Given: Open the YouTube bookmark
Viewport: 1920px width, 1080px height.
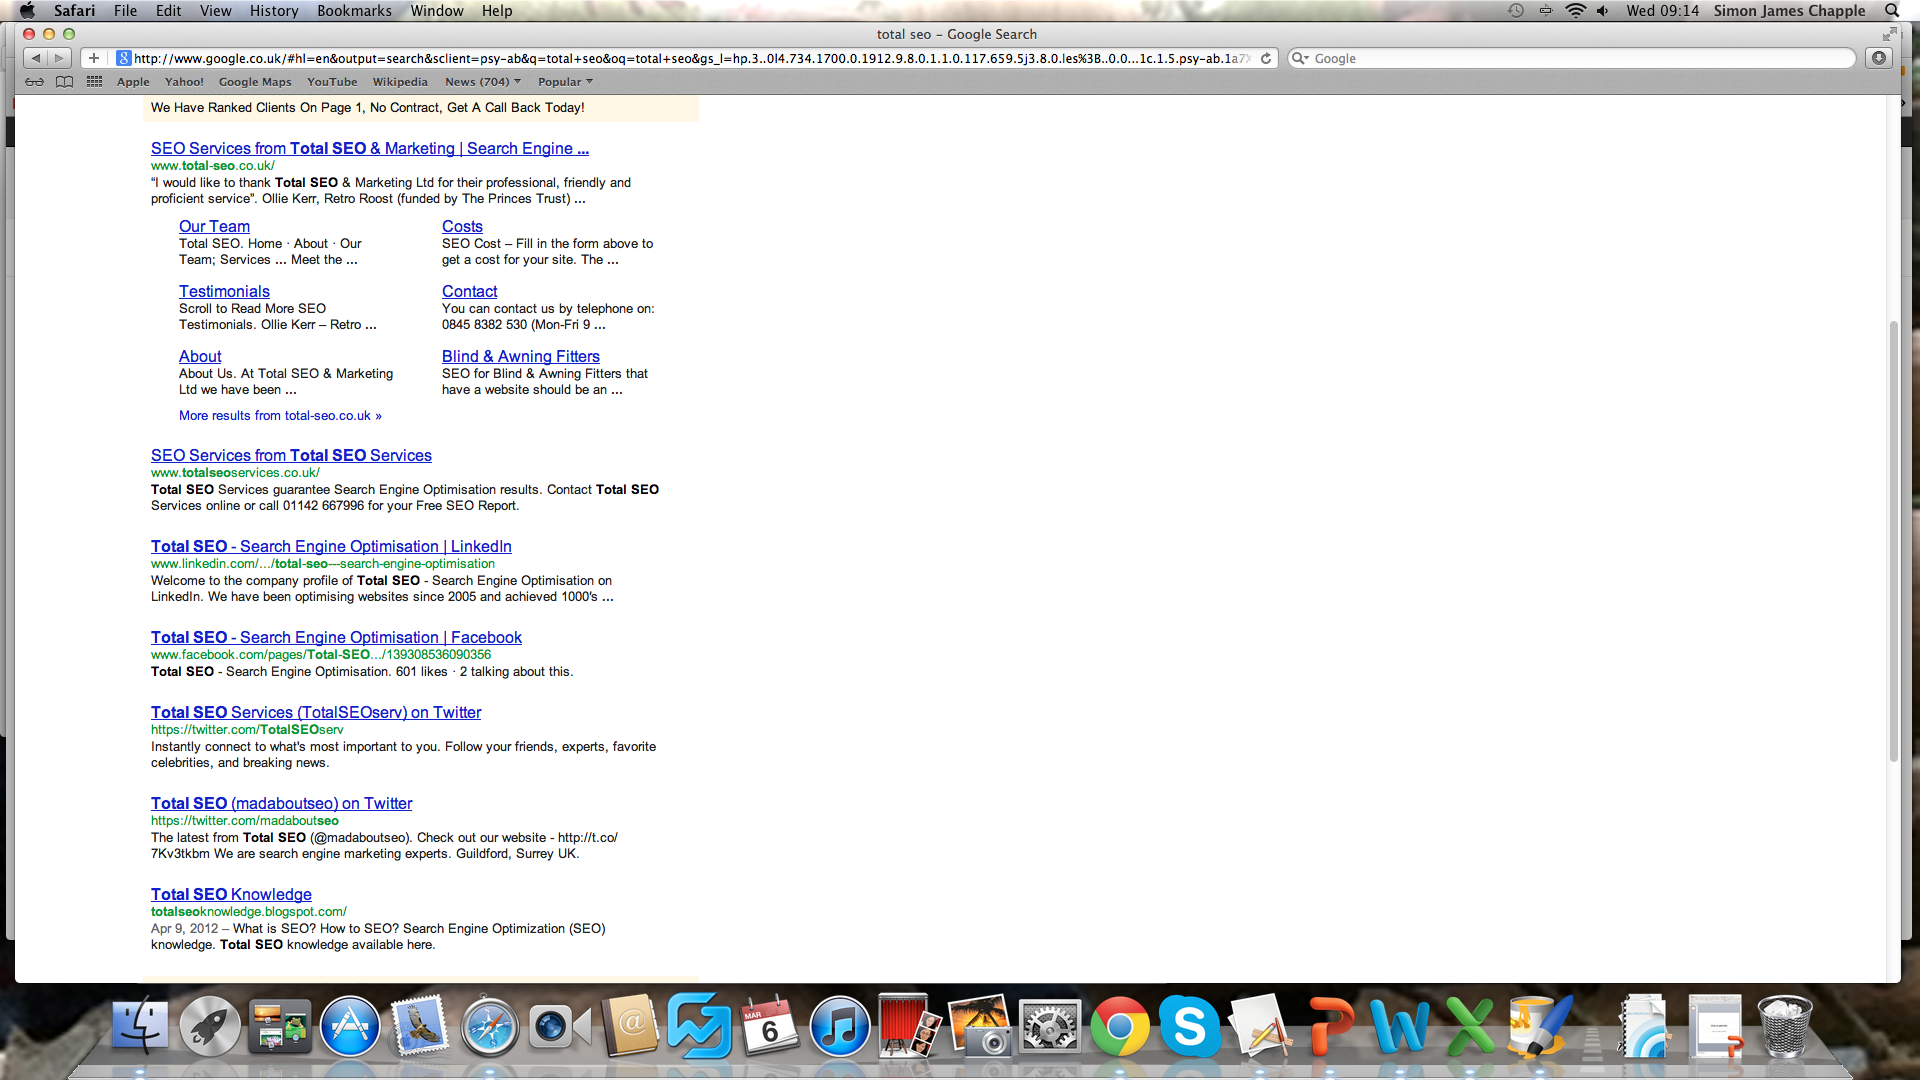Looking at the screenshot, I should [332, 82].
